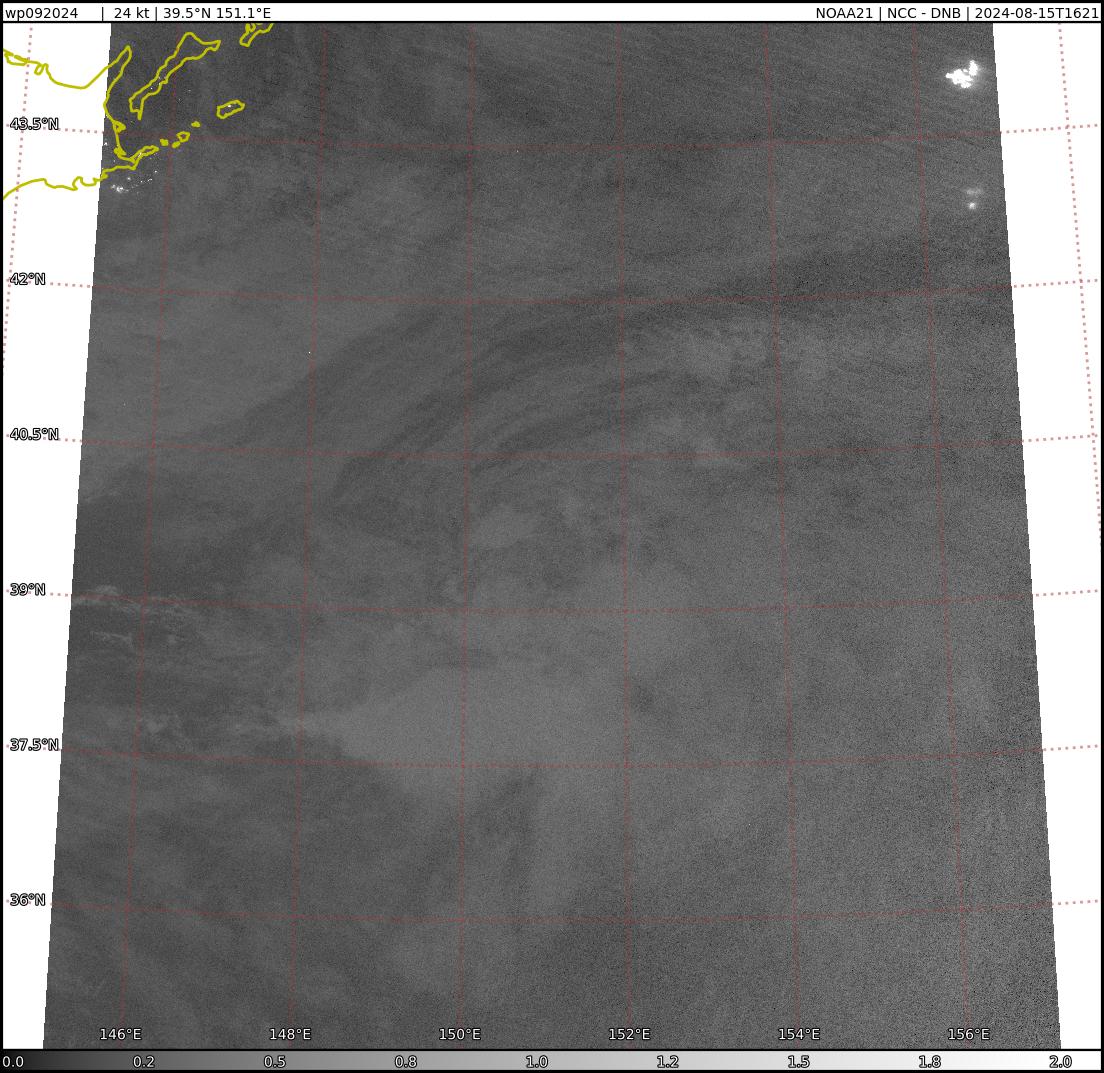Click the 36°N latitude label
This screenshot has width=1104, height=1073.
(27, 899)
